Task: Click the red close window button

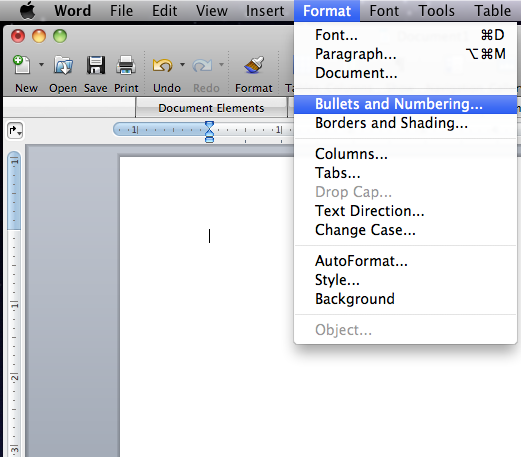Action: 18,36
